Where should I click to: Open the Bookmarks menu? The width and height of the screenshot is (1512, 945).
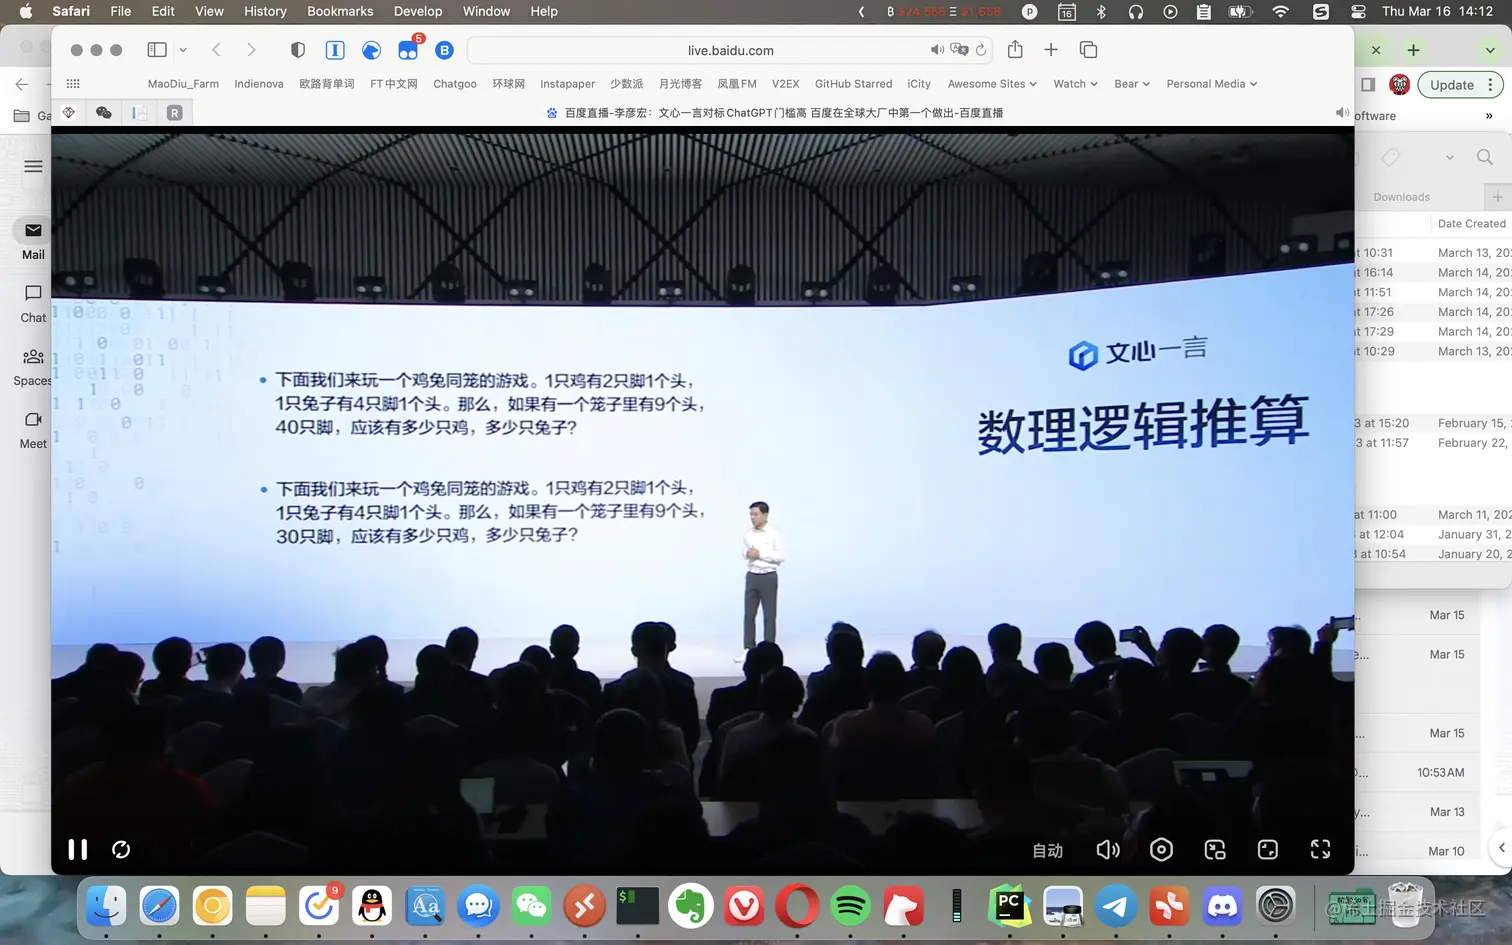[x=340, y=11]
